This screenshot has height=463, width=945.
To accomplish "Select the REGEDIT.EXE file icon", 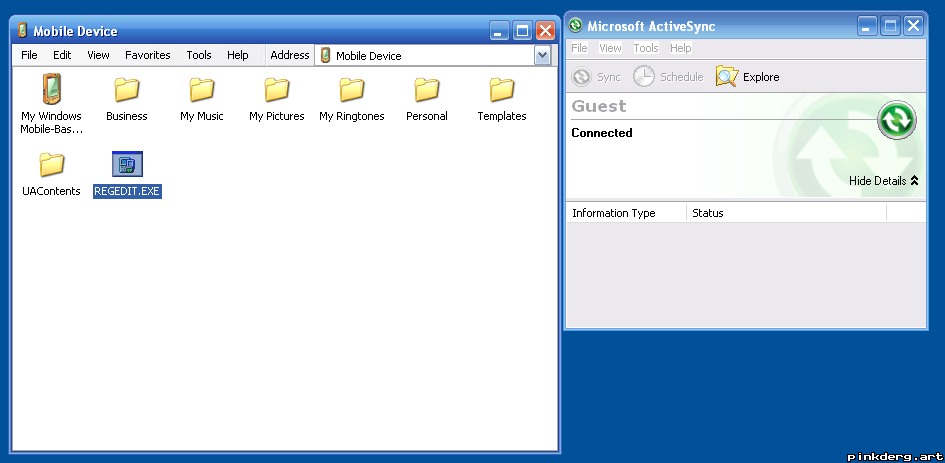I will click(x=127, y=164).
